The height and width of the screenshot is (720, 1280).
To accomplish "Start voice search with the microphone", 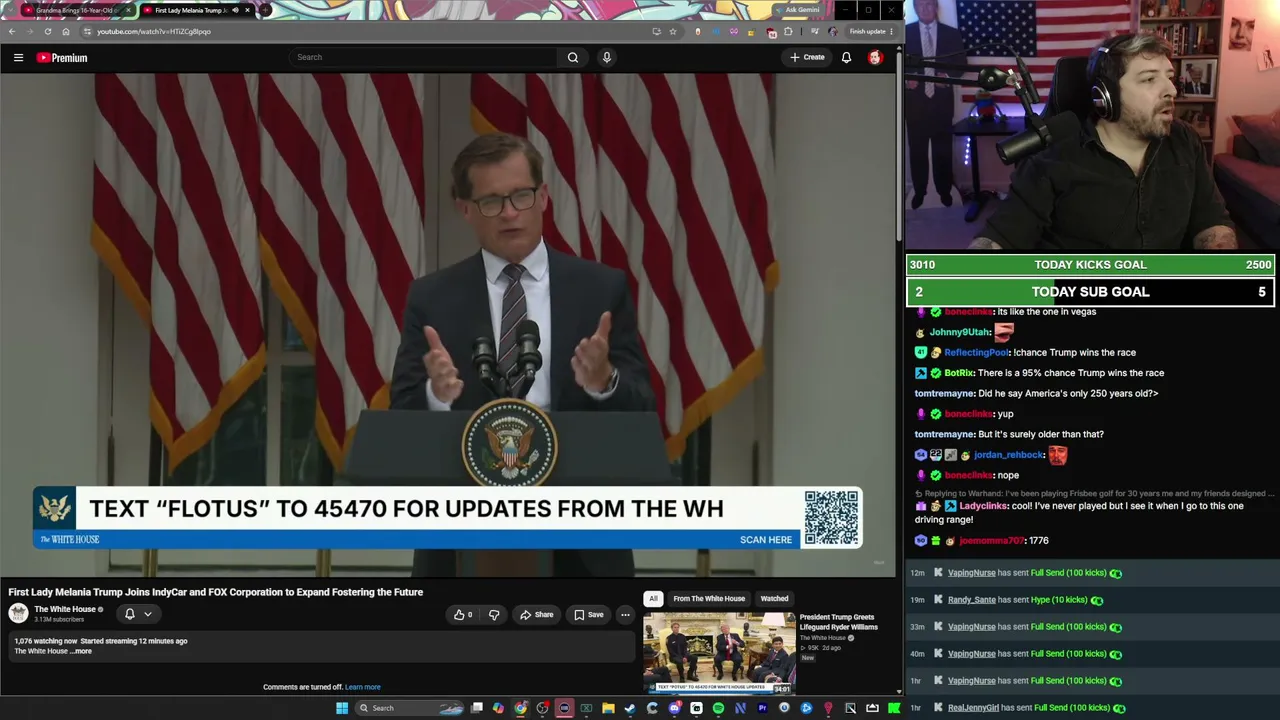I will click(606, 57).
